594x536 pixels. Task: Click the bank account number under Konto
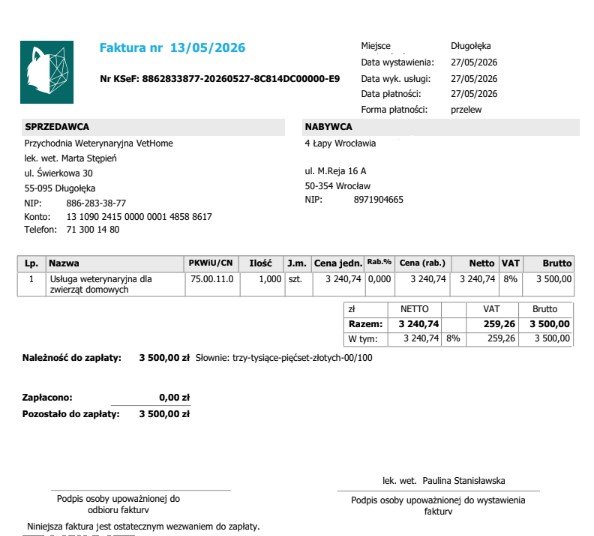[x=139, y=217]
